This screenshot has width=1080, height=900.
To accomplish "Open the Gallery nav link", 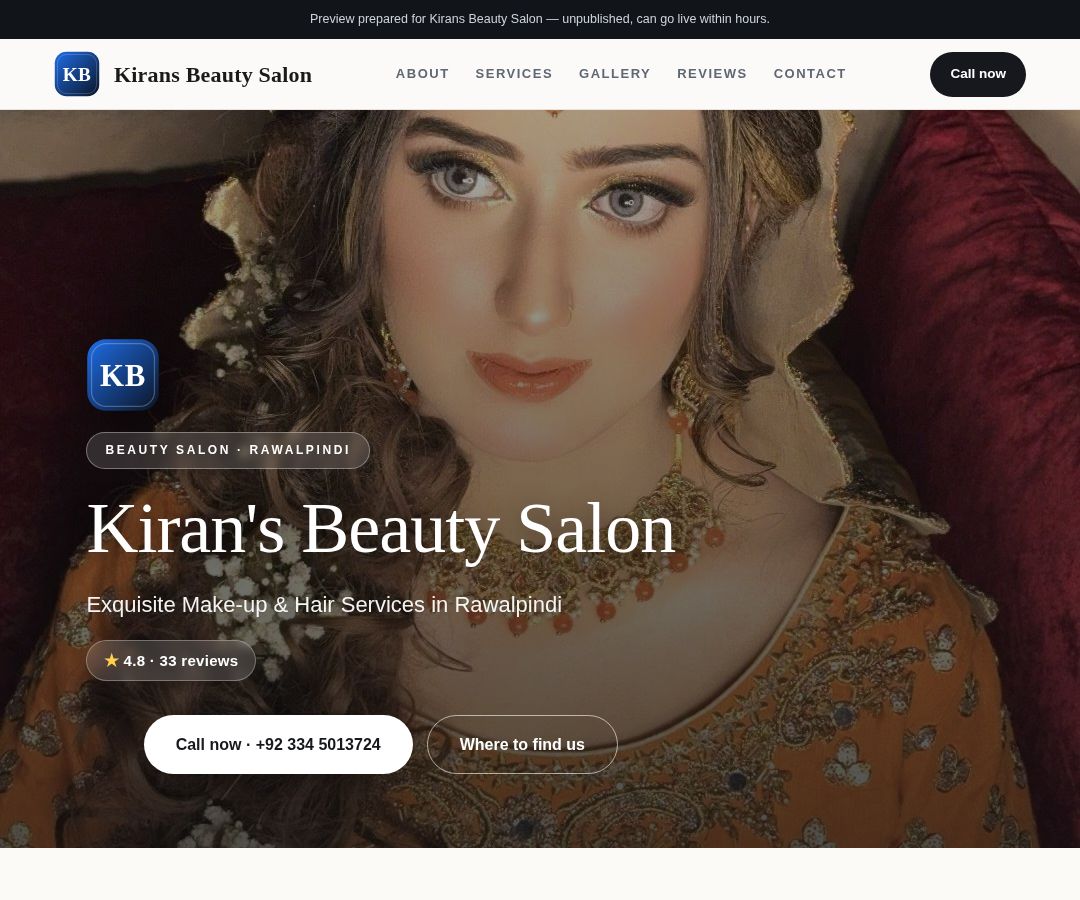I will [614, 74].
